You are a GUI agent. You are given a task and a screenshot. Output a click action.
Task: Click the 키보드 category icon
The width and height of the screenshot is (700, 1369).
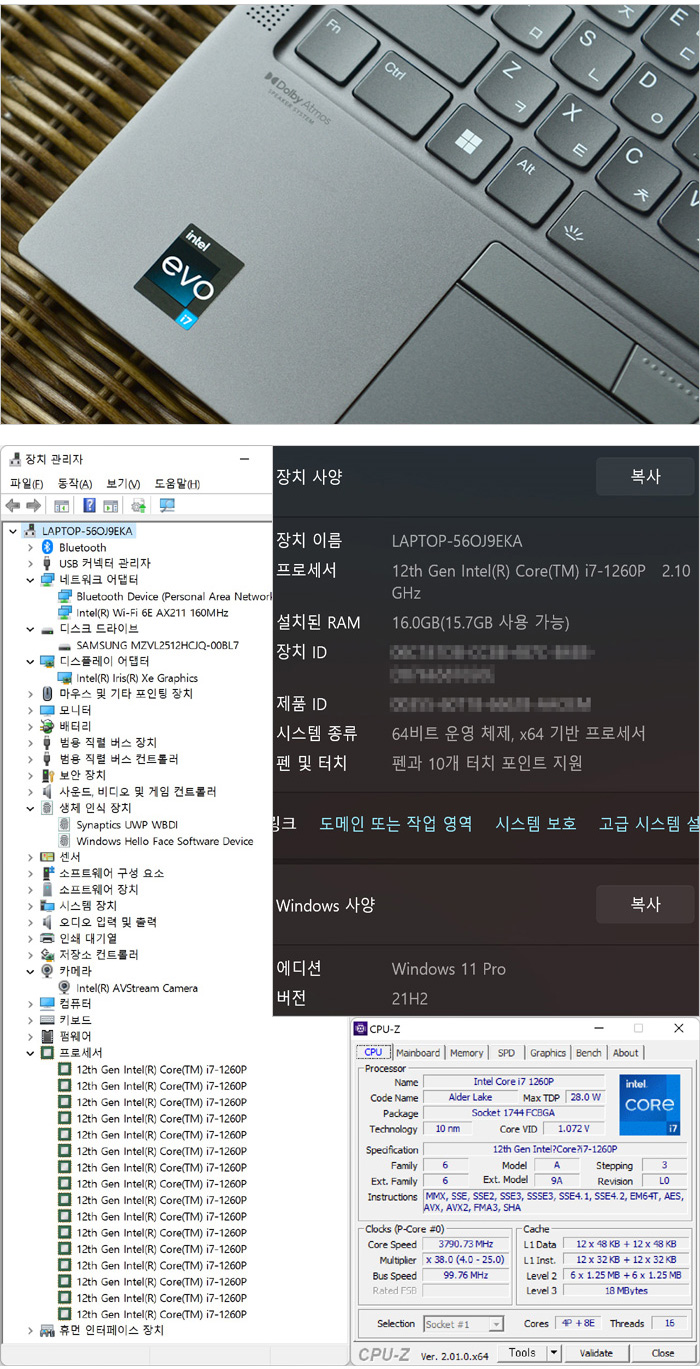tap(47, 1020)
